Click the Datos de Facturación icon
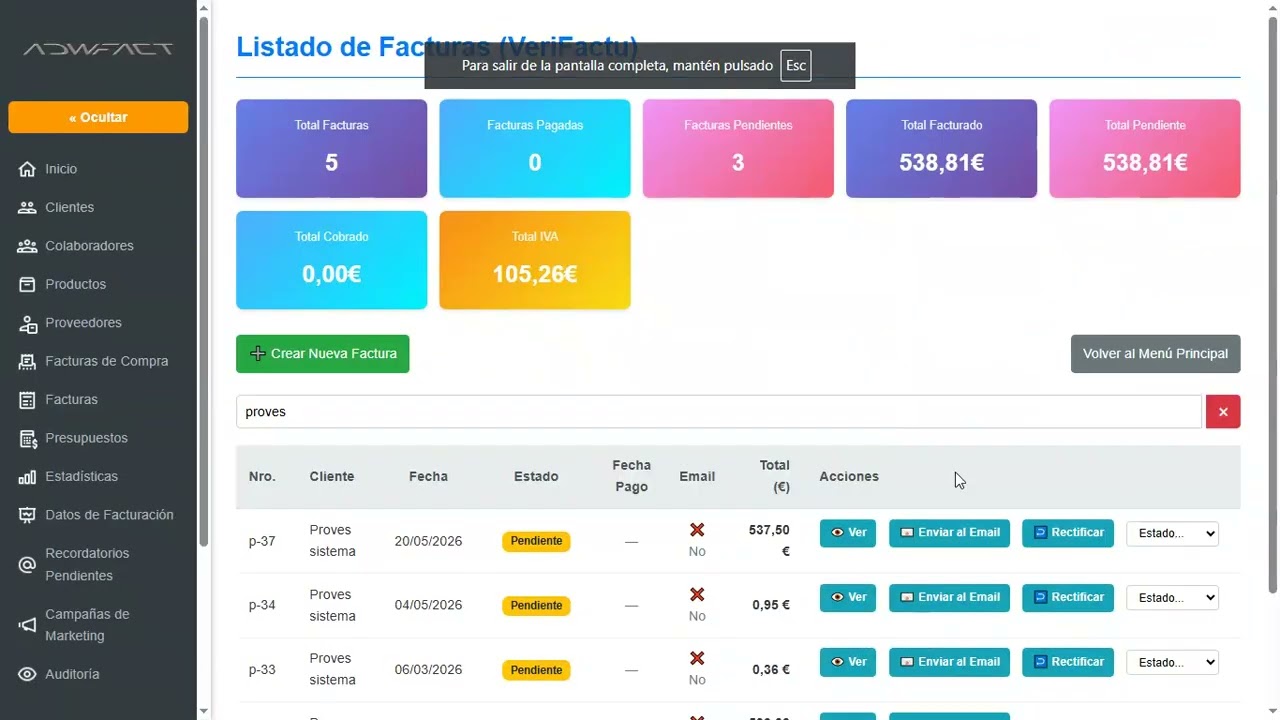This screenshot has width=1280, height=720. [x=27, y=515]
